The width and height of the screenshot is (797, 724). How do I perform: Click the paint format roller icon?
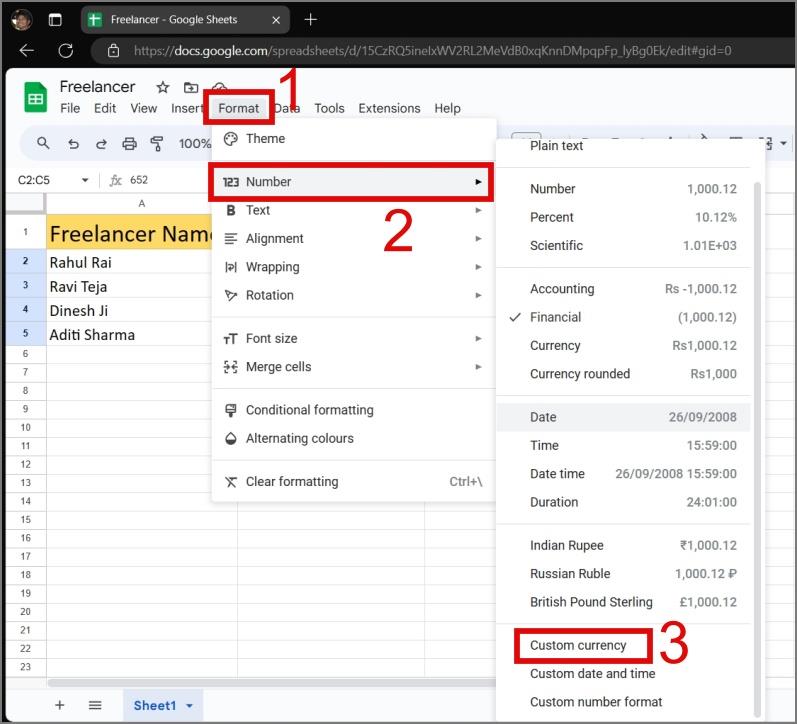coord(157,144)
